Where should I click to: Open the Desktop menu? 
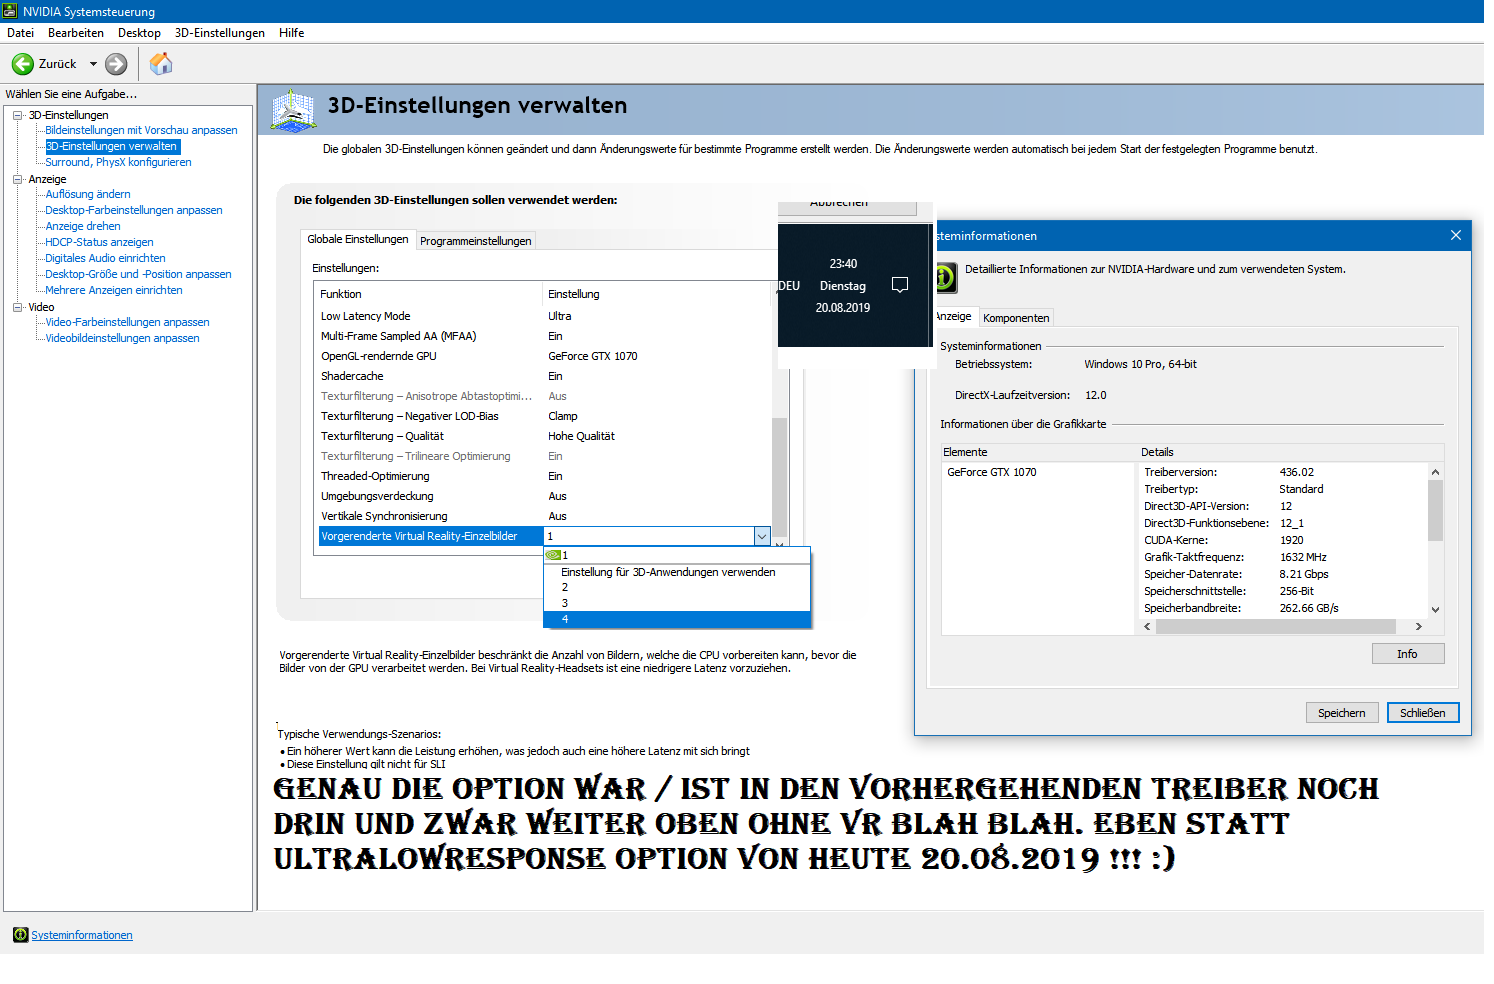click(x=139, y=33)
